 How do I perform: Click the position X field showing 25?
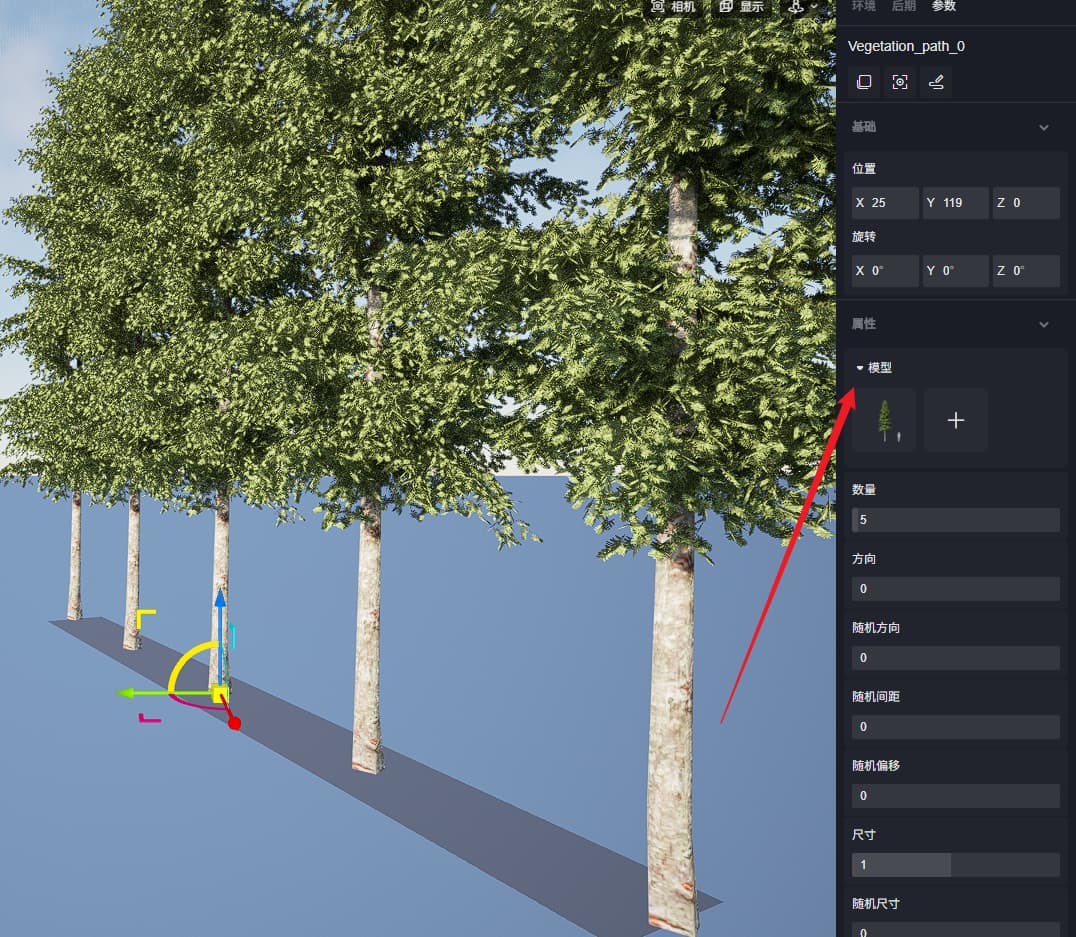pos(885,203)
